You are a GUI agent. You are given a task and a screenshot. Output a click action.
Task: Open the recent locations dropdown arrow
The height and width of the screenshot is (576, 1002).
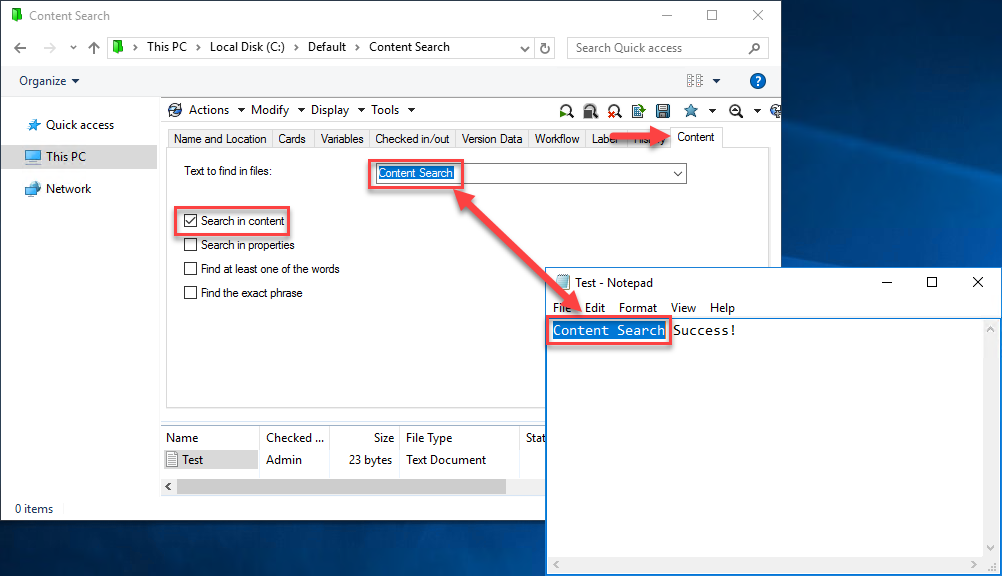tap(73, 48)
